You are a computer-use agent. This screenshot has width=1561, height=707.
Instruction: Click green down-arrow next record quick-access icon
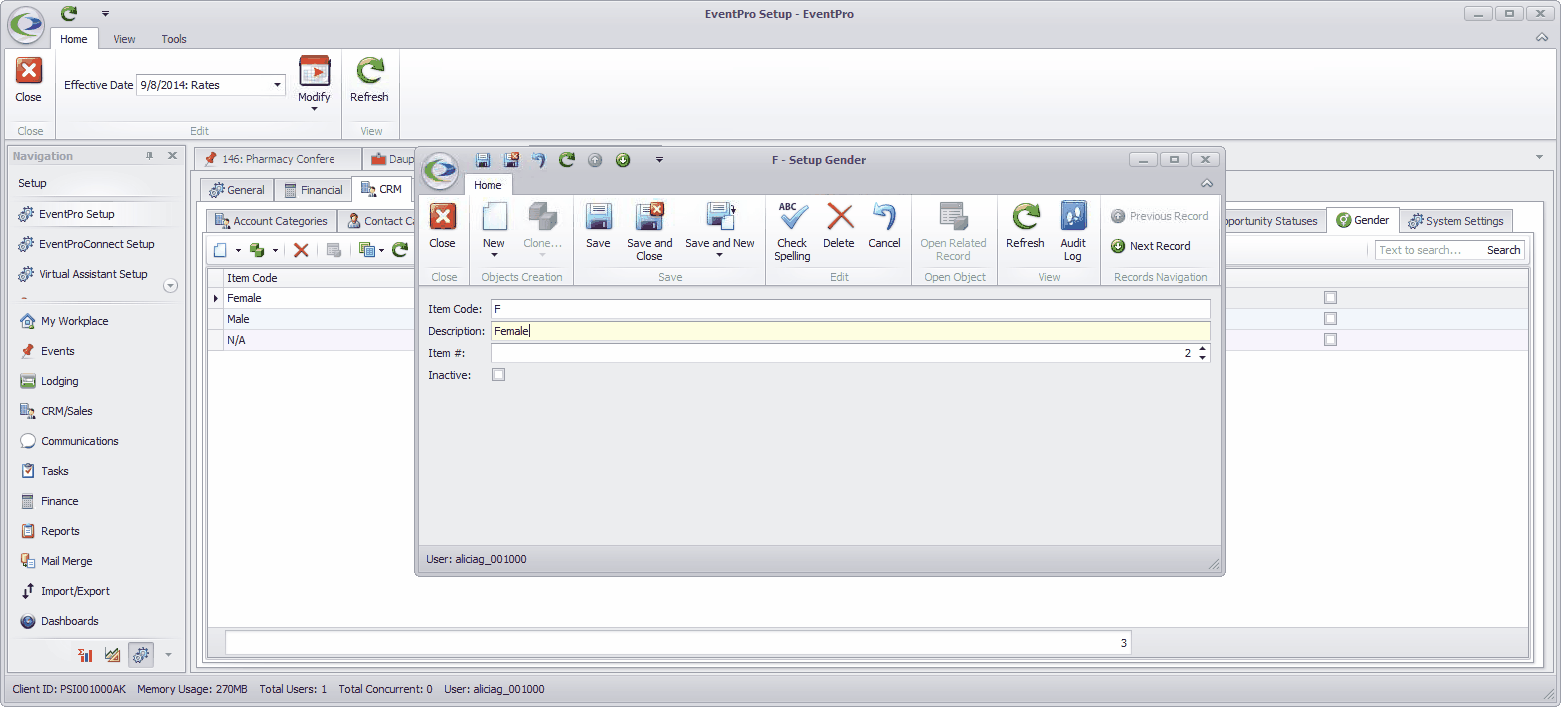tap(623, 160)
